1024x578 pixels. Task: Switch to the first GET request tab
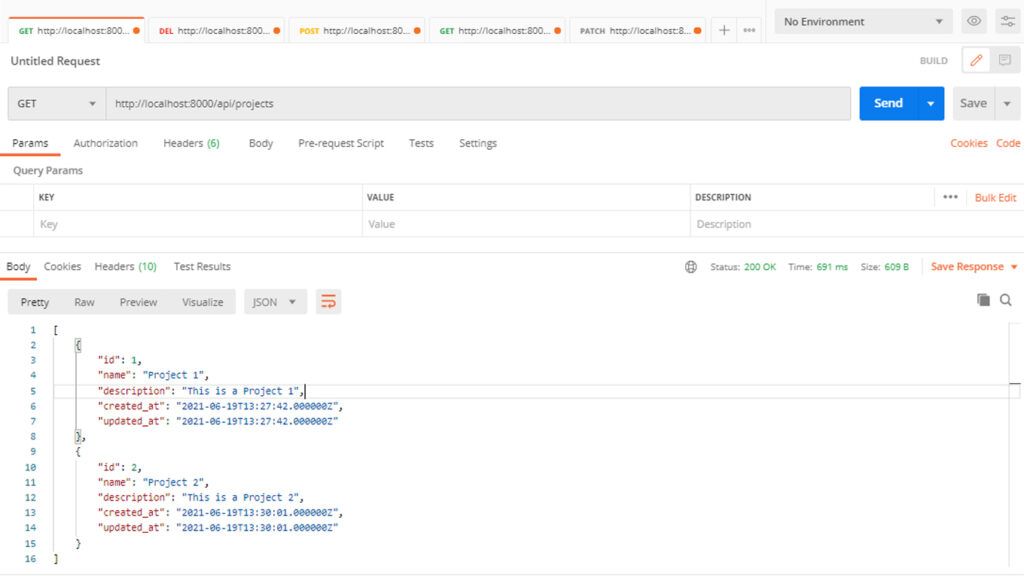(77, 31)
